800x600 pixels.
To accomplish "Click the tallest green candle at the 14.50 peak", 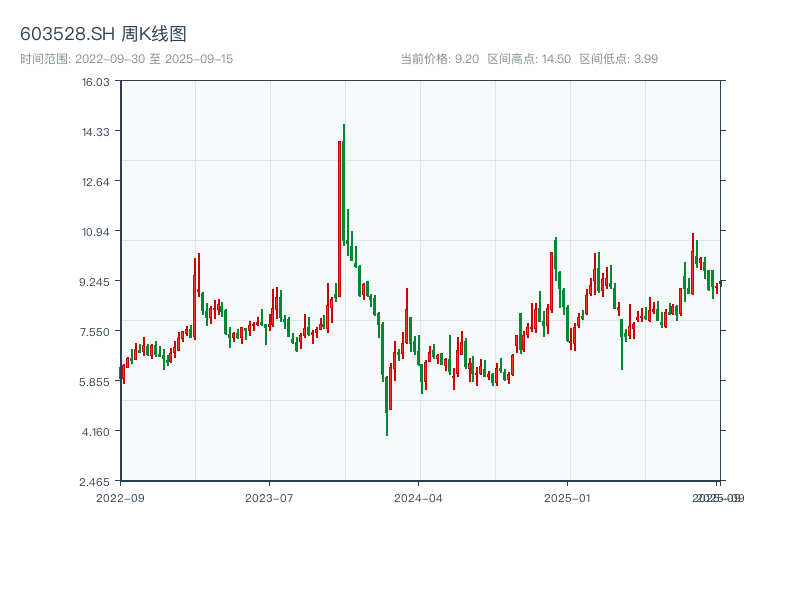I will pos(344,184).
